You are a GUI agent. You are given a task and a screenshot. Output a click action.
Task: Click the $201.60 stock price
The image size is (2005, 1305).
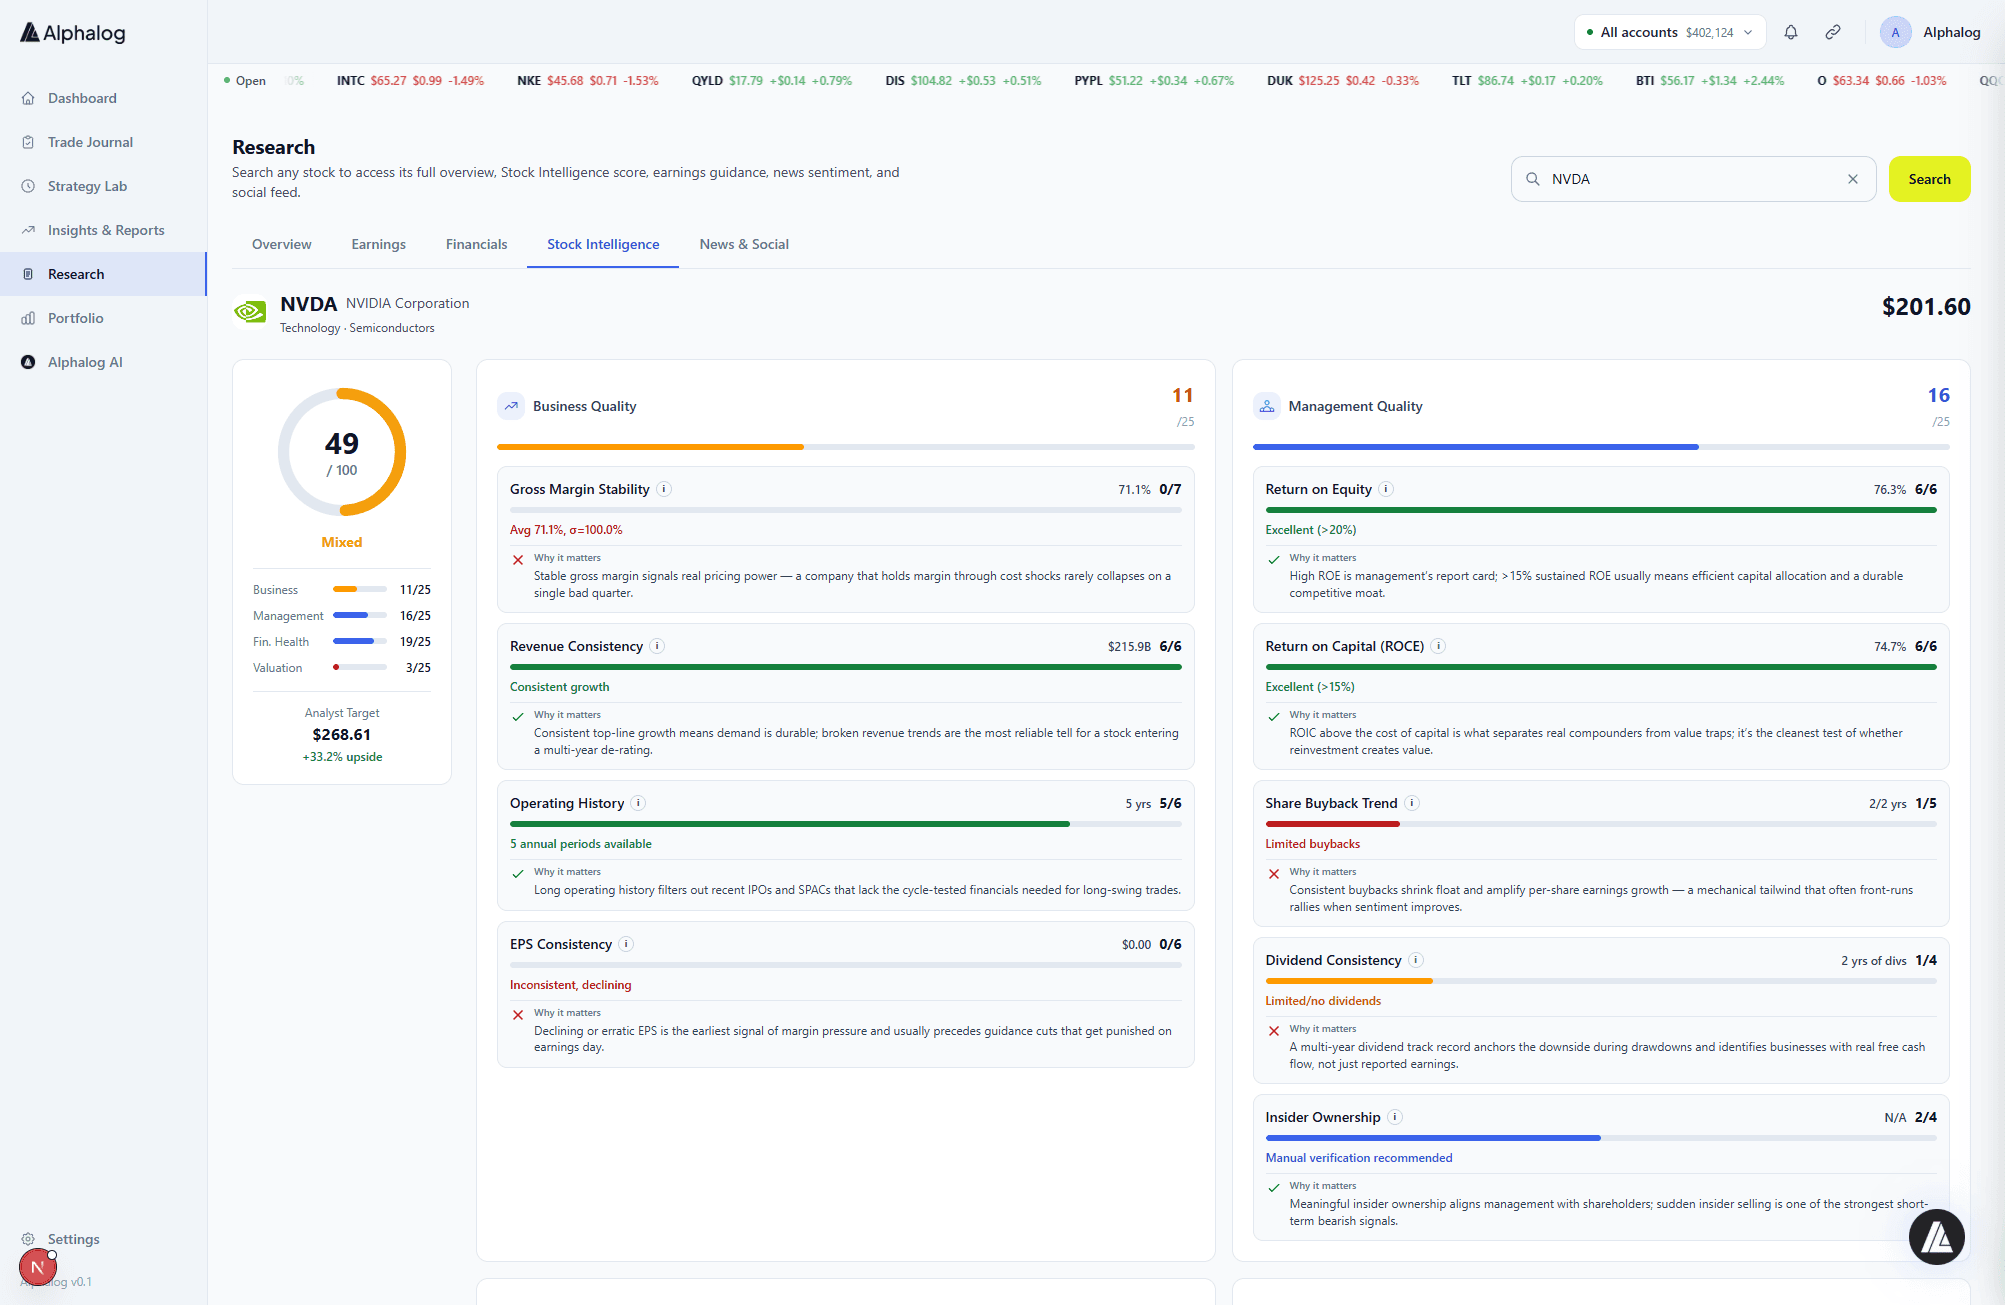coord(1926,307)
